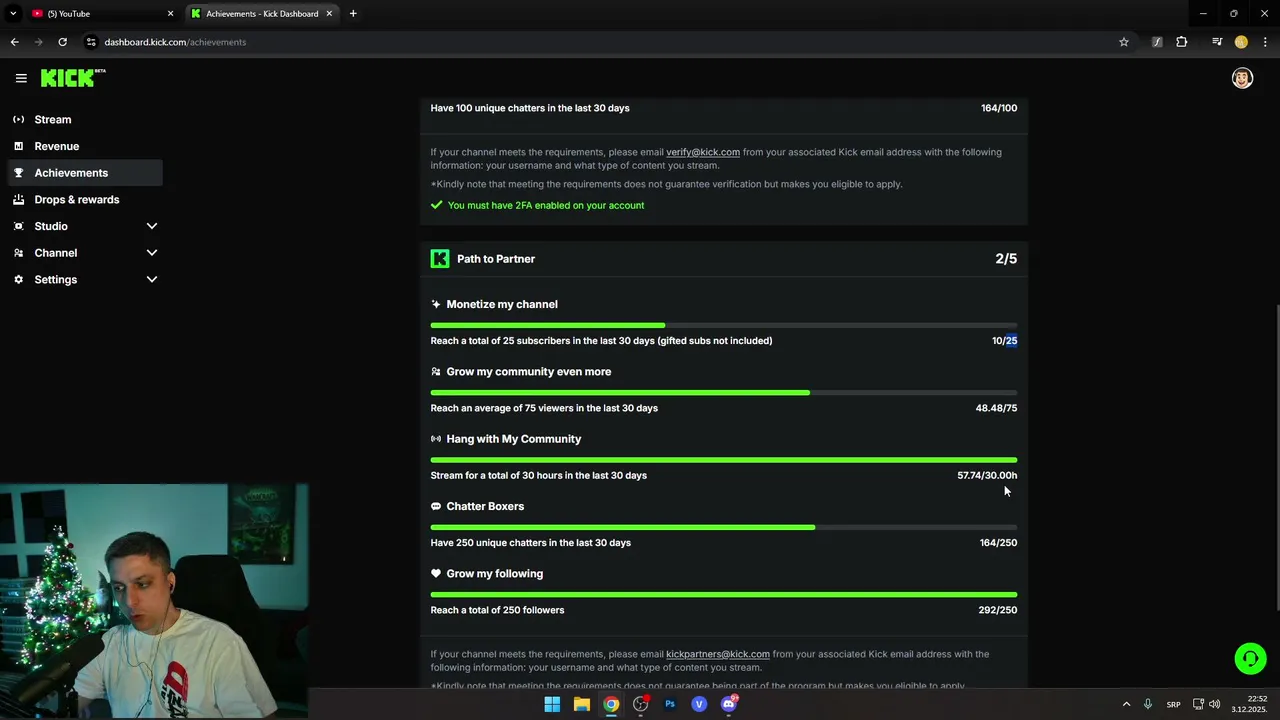Click the 57.74/30.00h hours value
1280x720 pixels.
click(987, 475)
